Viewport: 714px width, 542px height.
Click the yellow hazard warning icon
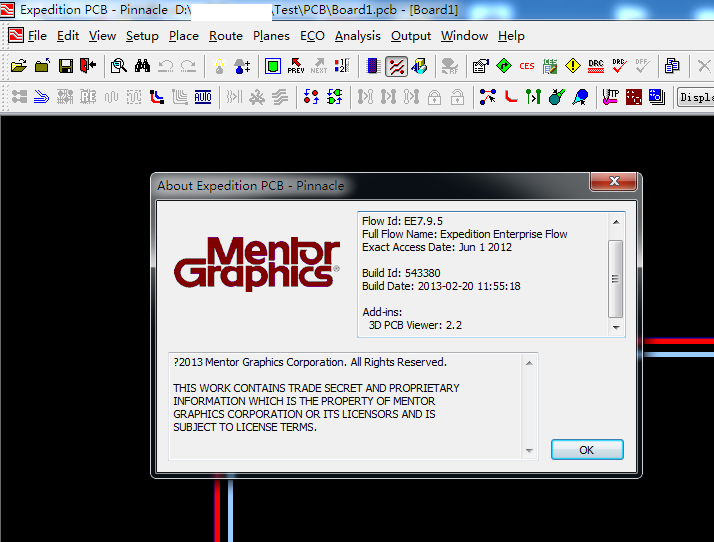click(x=573, y=66)
